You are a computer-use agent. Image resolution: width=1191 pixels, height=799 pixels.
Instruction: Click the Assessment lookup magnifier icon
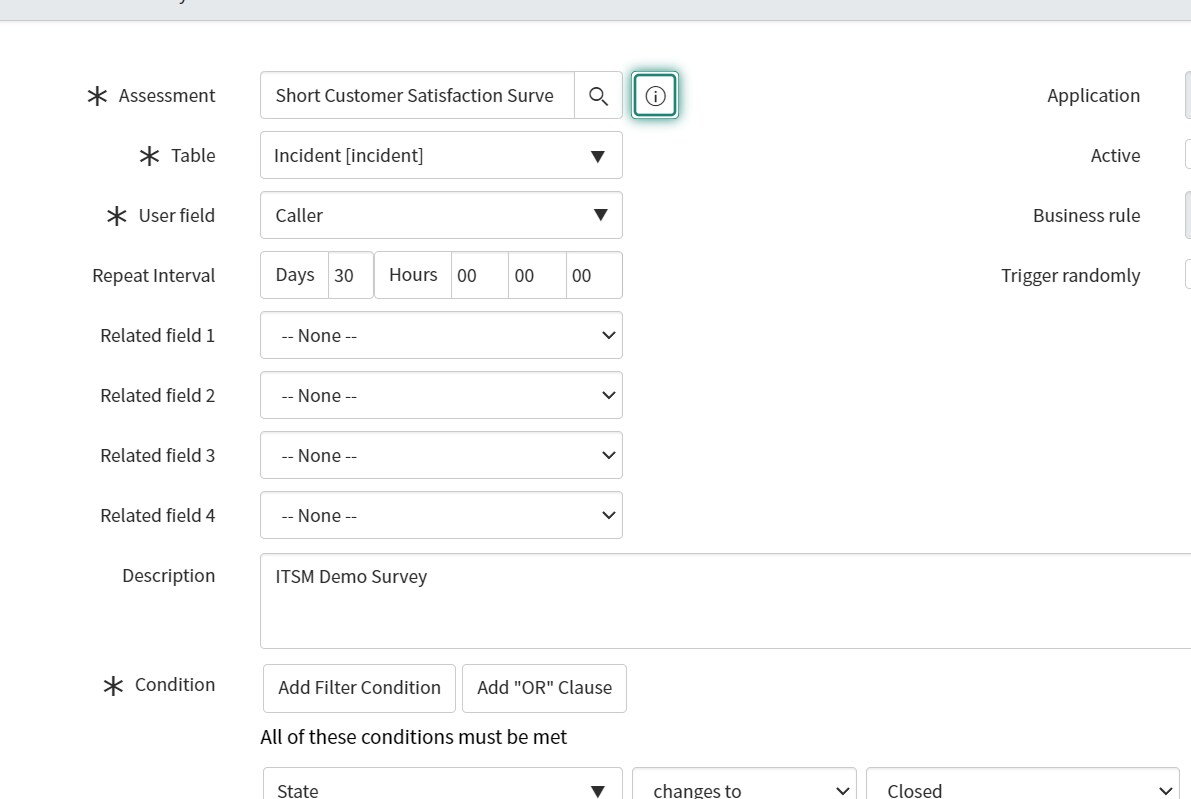click(x=599, y=96)
